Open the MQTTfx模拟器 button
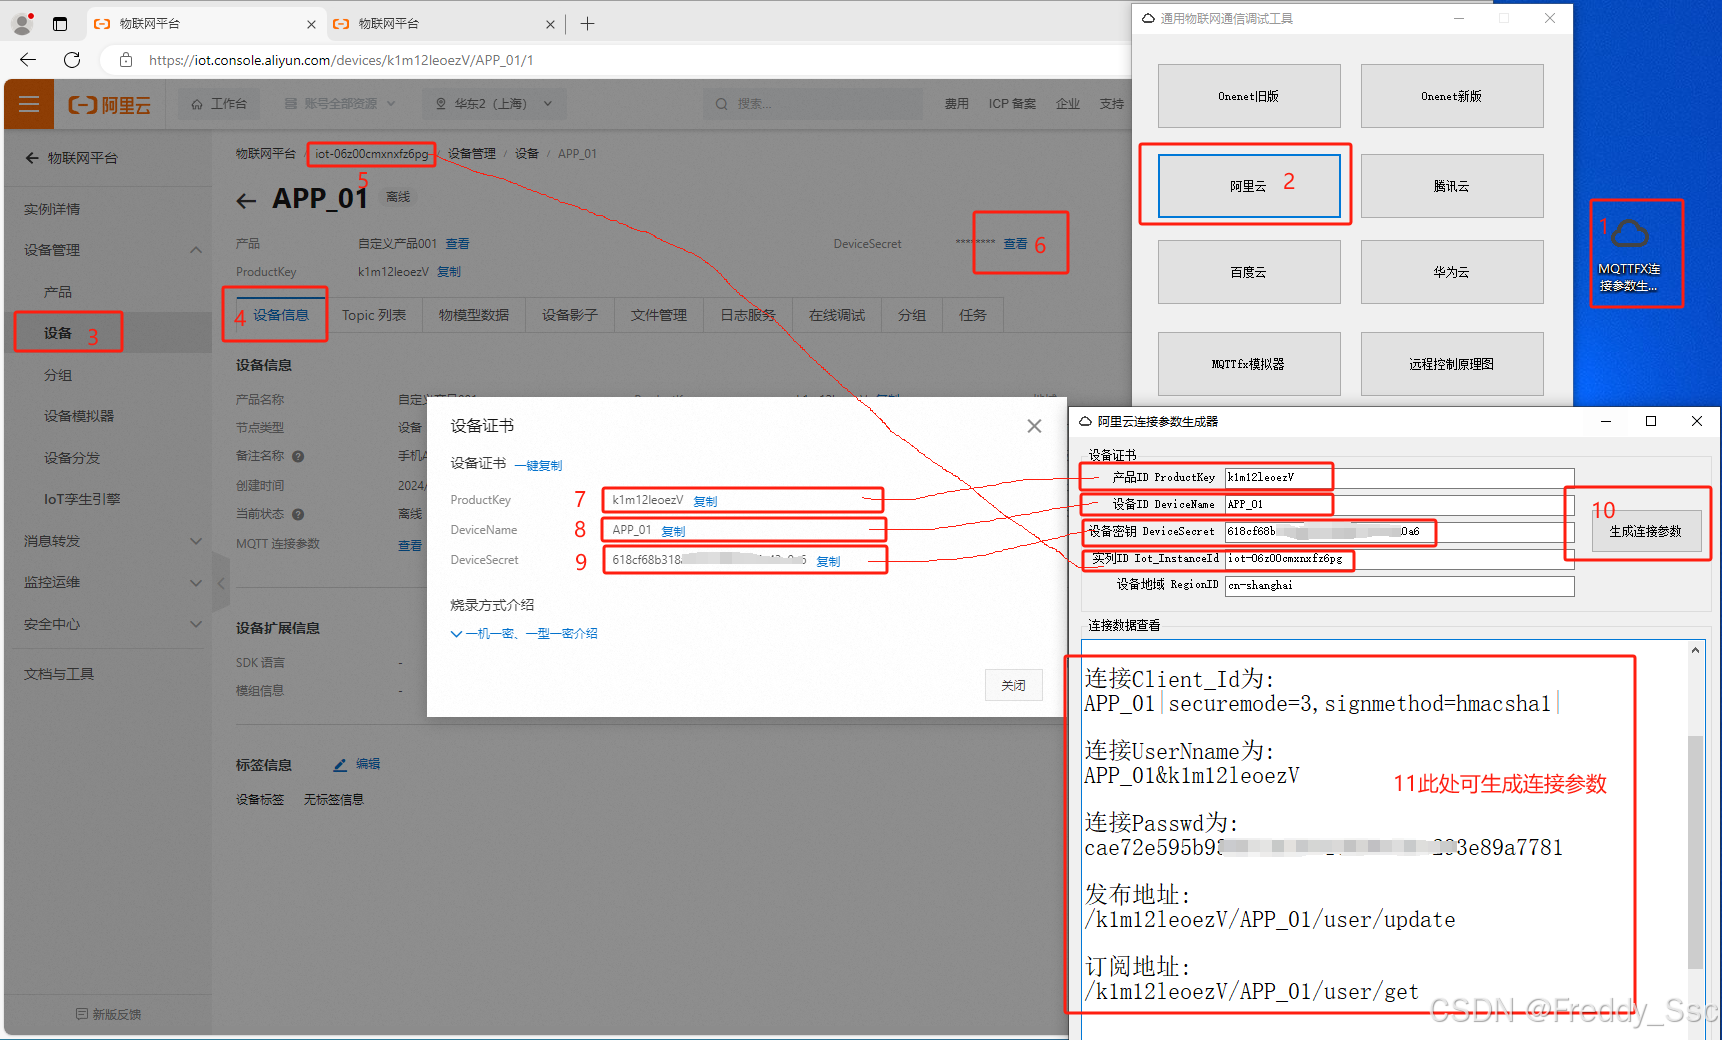The width and height of the screenshot is (1722, 1040). tap(1249, 364)
